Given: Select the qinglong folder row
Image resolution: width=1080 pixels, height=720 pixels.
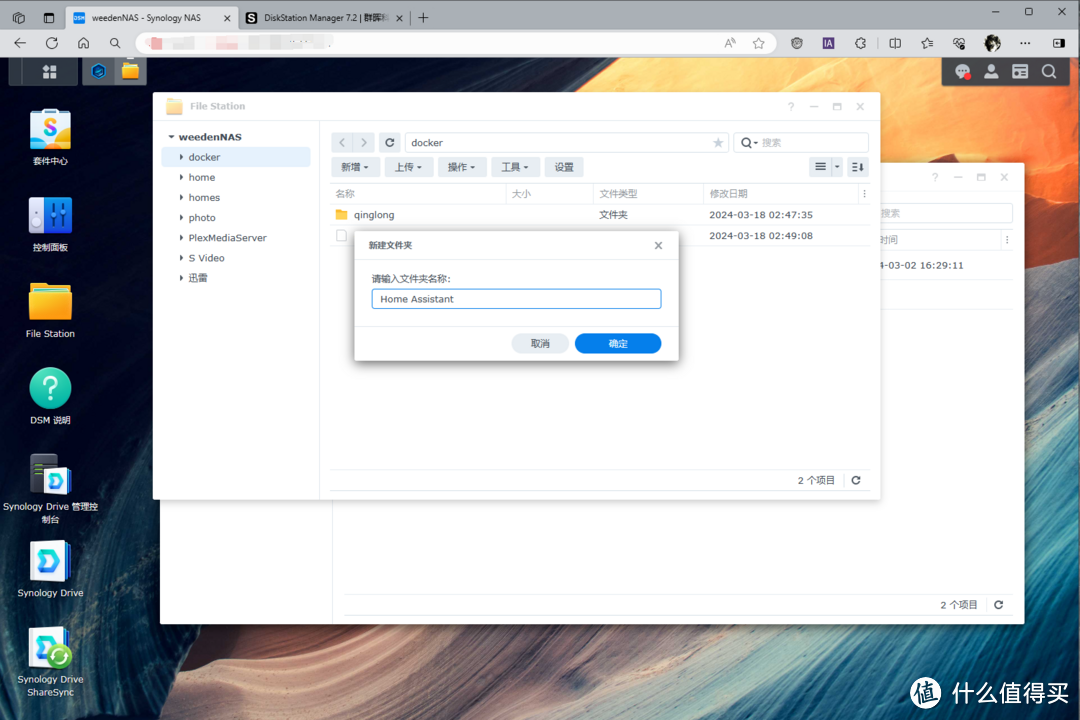Looking at the screenshot, I should (x=599, y=215).
